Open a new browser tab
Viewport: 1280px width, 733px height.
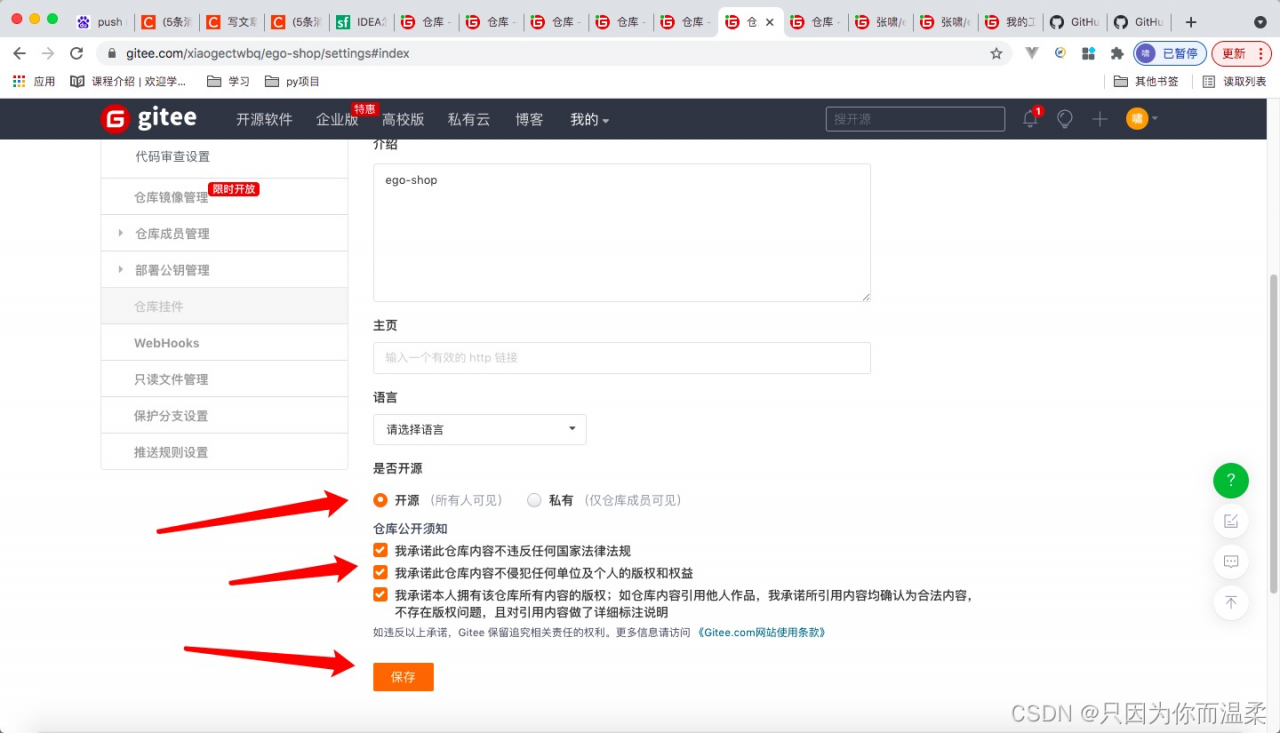click(1190, 22)
